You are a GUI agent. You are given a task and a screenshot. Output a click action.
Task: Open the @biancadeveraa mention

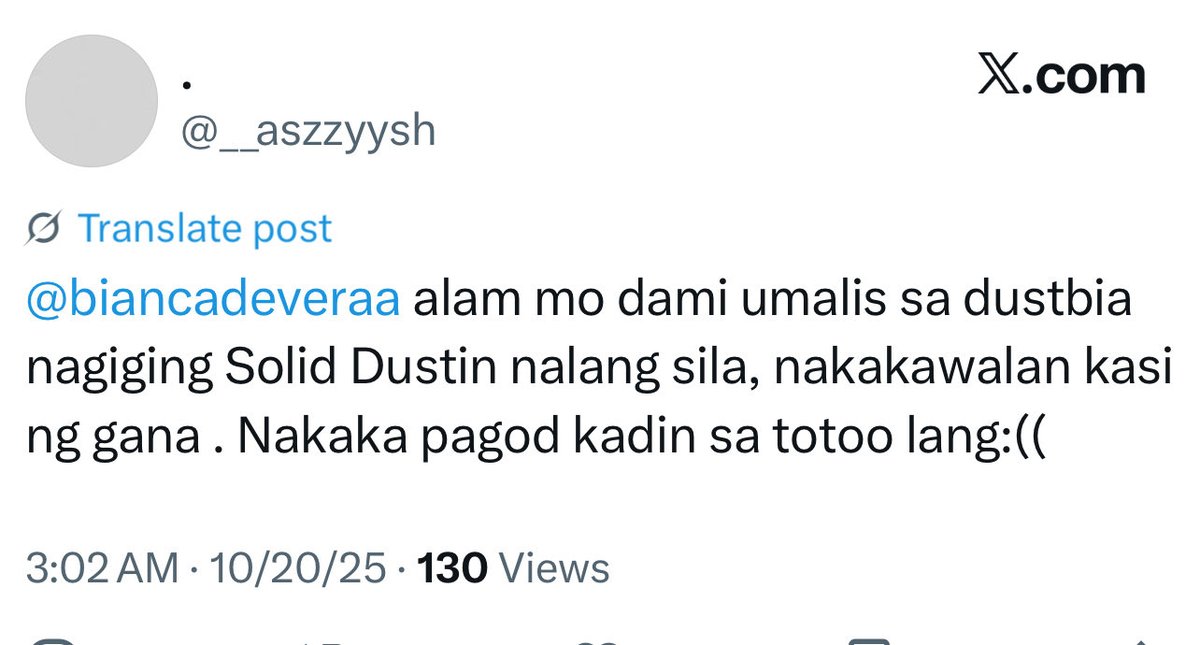(213, 302)
